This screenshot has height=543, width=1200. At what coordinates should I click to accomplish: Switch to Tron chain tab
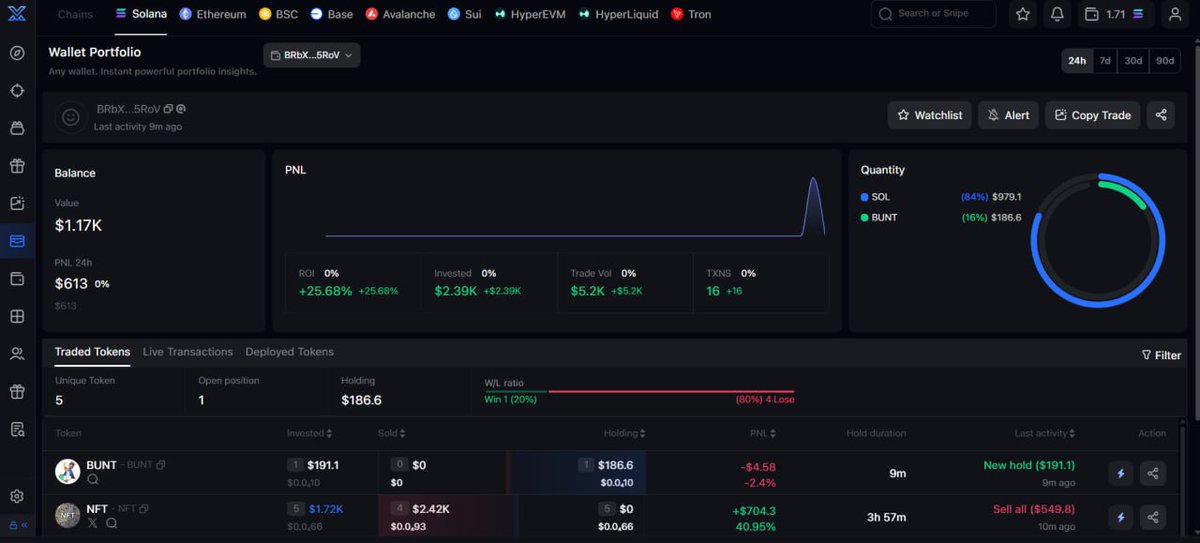[691, 14]
